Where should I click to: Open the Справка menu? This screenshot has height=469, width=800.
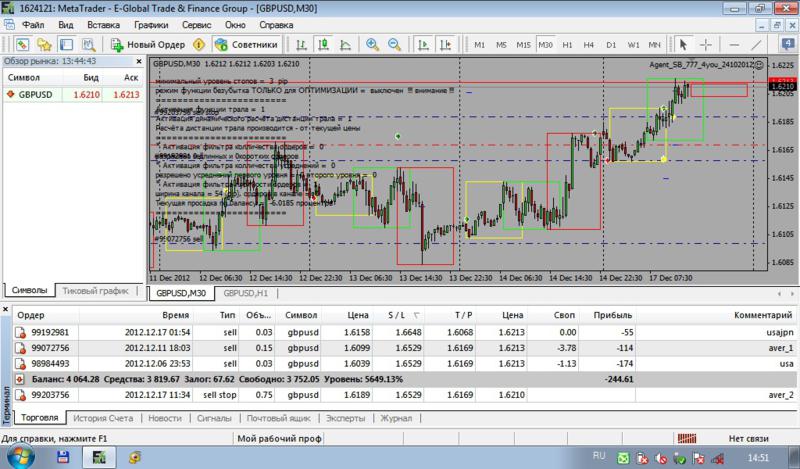tap(276, 24)
